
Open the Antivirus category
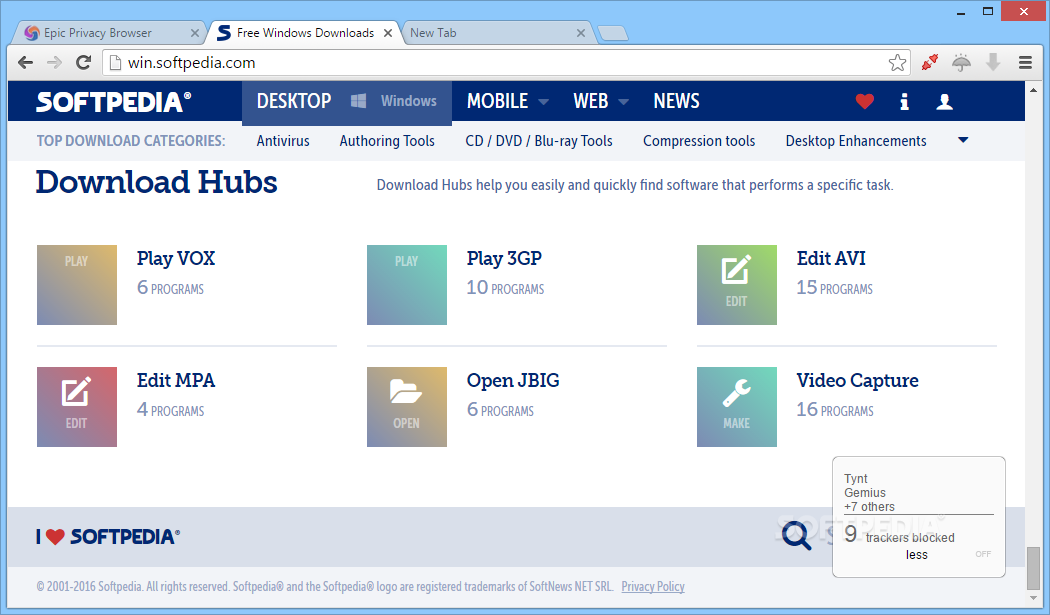tap(283, 141)
